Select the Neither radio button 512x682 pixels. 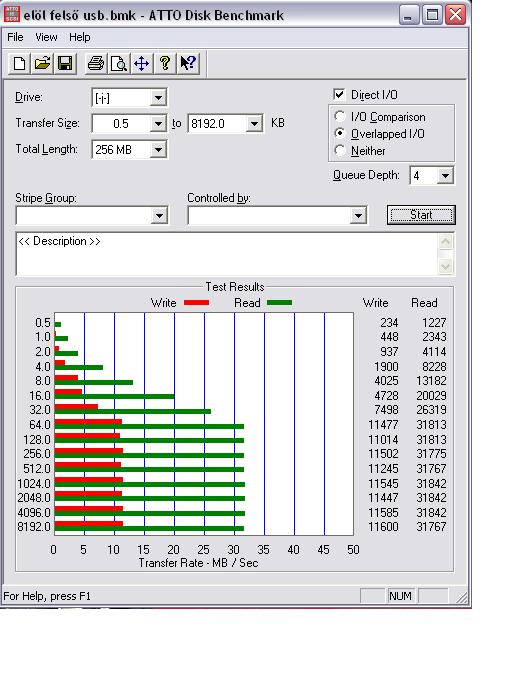(340, 150)
